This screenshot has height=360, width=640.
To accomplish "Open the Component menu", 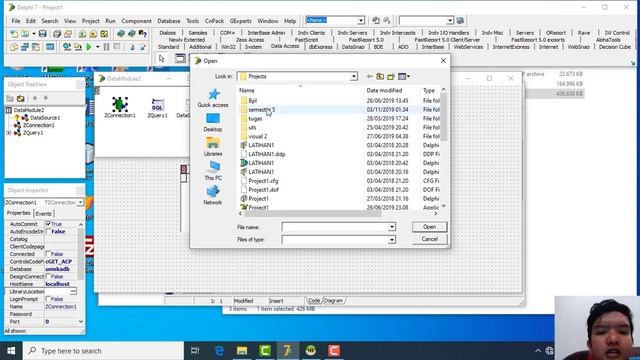I will 136,21.
